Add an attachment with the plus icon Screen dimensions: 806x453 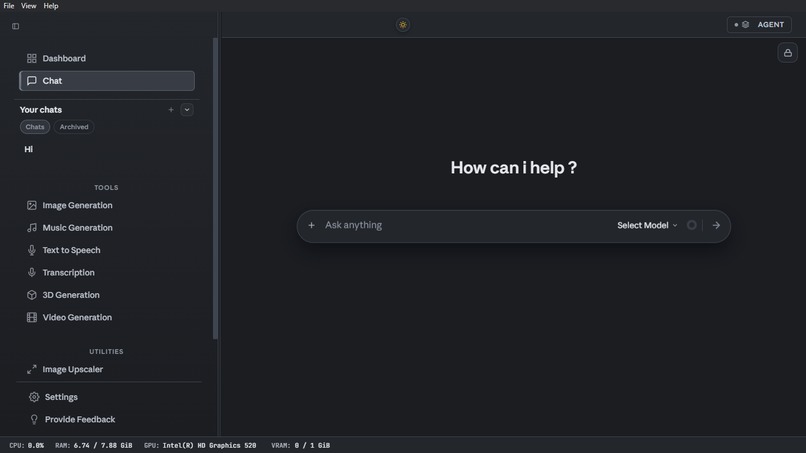(x=312, y=225)
